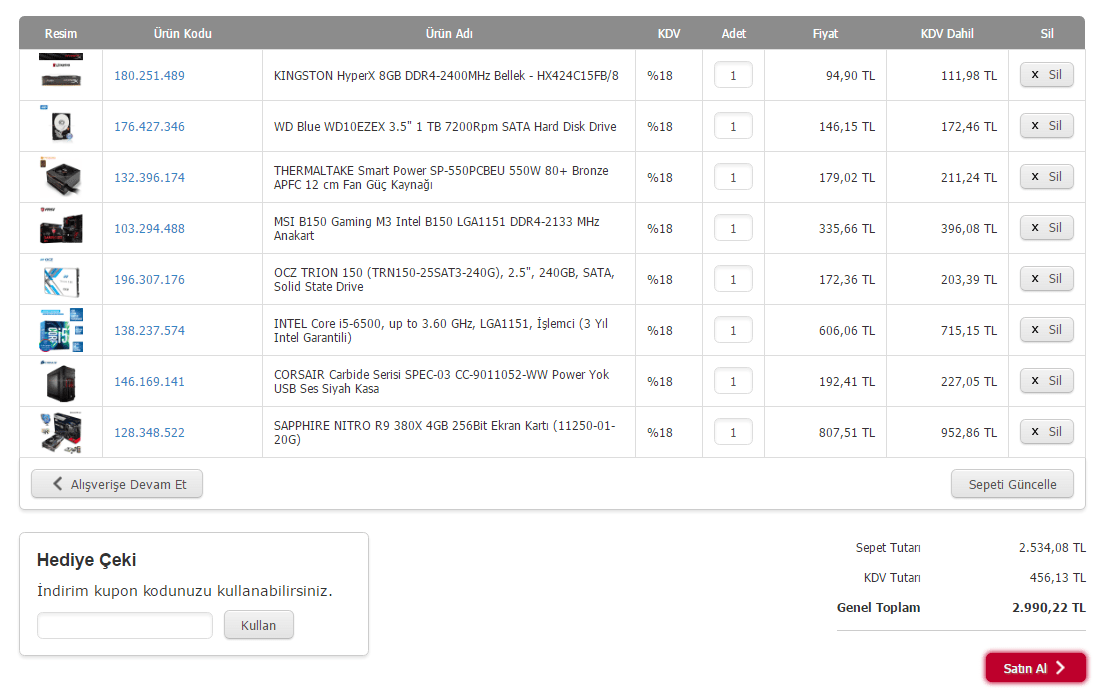Click the KDV Dahil column header

point(947,33)
